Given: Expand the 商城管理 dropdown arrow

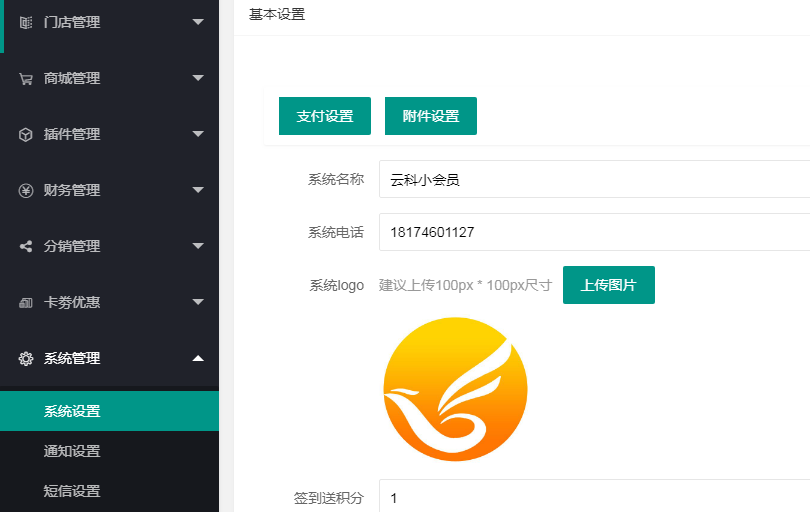Looking at the screenshot, I should coord(198,78).
